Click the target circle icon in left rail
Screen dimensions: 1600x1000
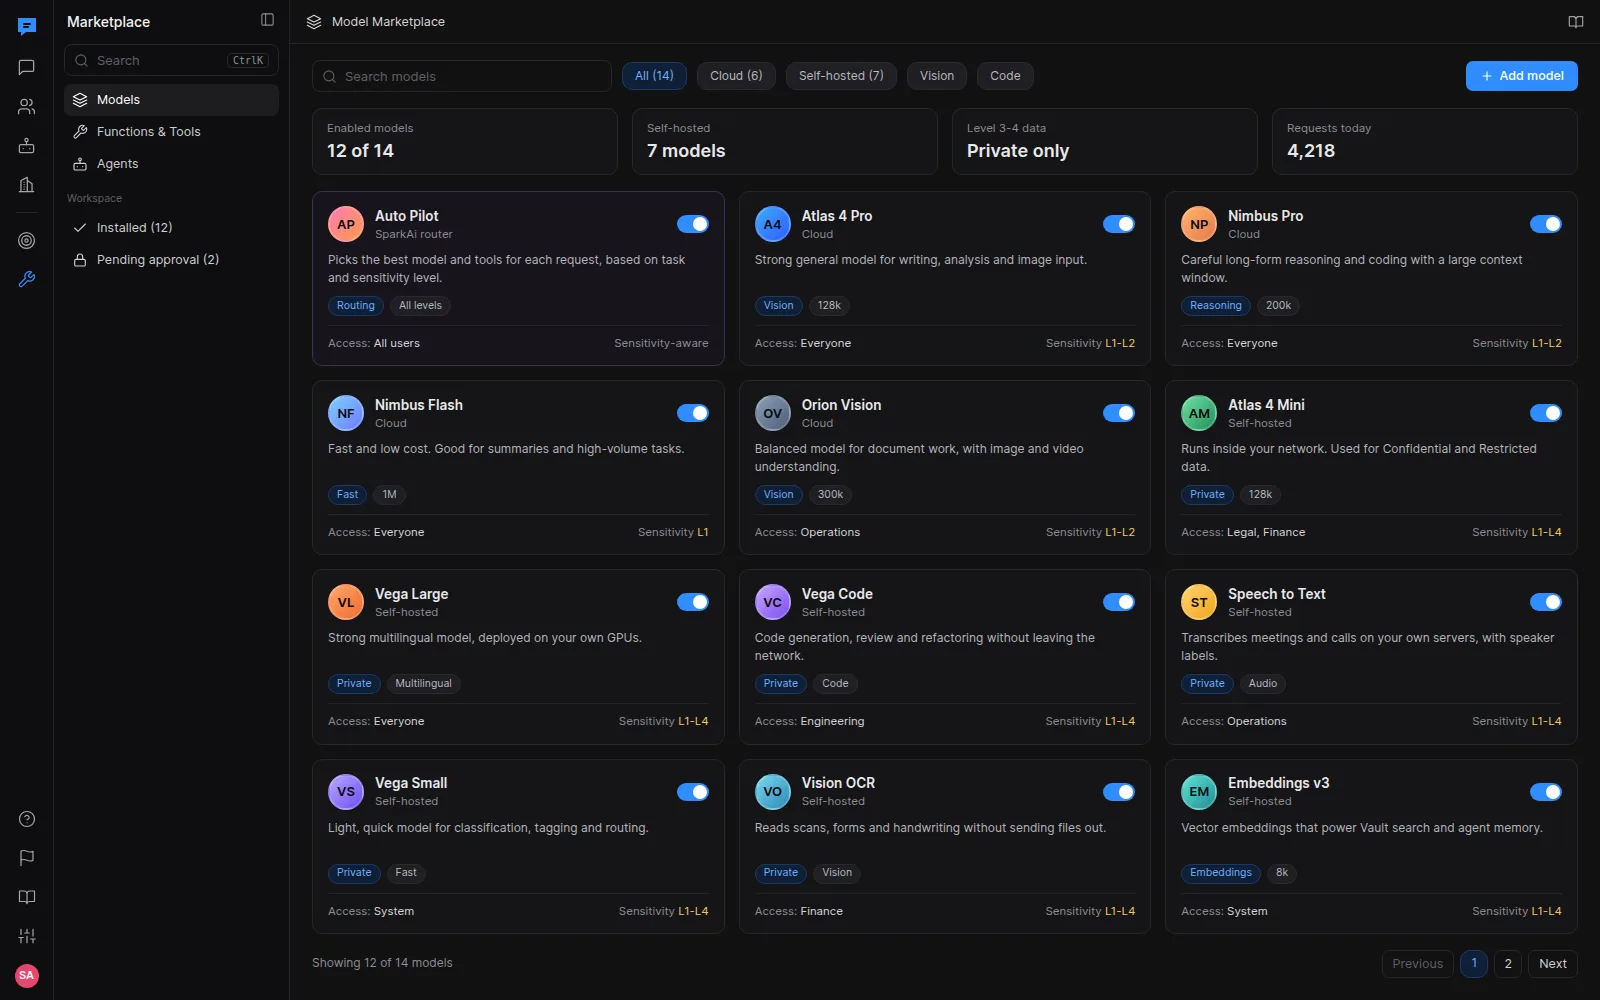(27, 241)
